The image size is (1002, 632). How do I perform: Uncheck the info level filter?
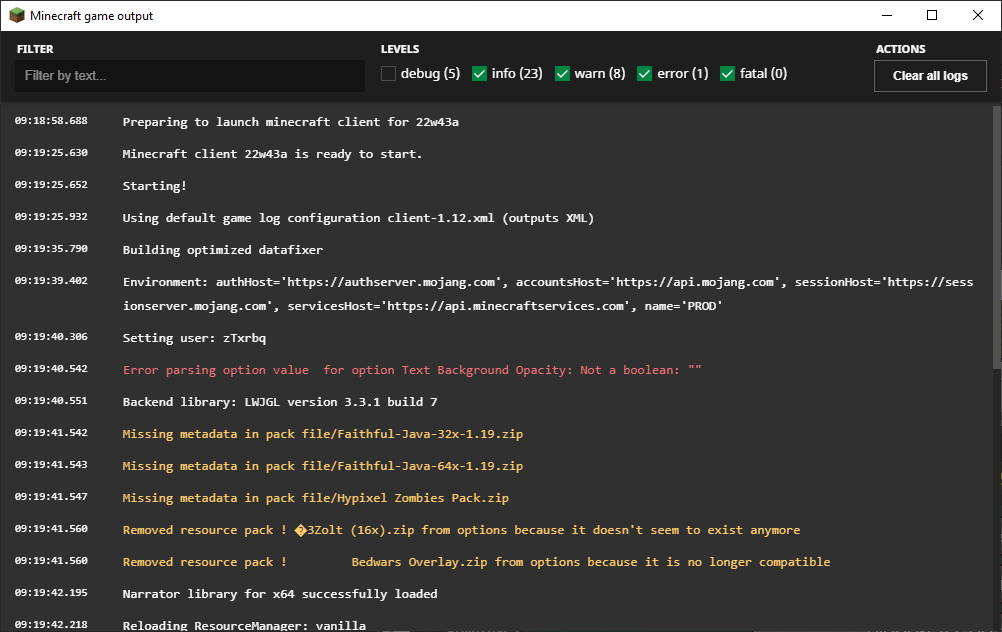(480, 73)
